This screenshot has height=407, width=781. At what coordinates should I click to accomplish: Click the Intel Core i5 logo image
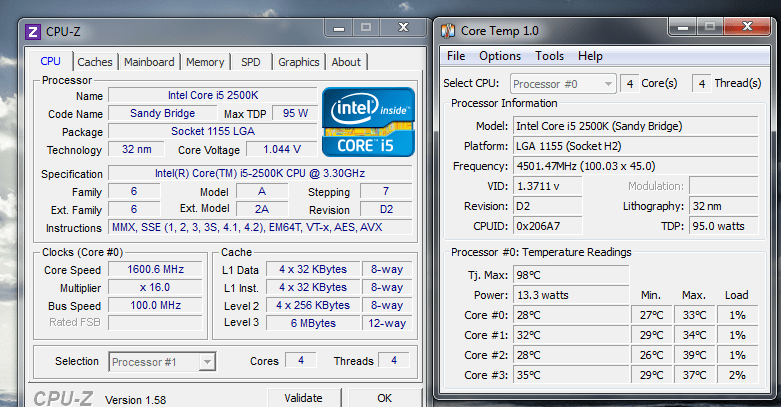tap(368, 122)
